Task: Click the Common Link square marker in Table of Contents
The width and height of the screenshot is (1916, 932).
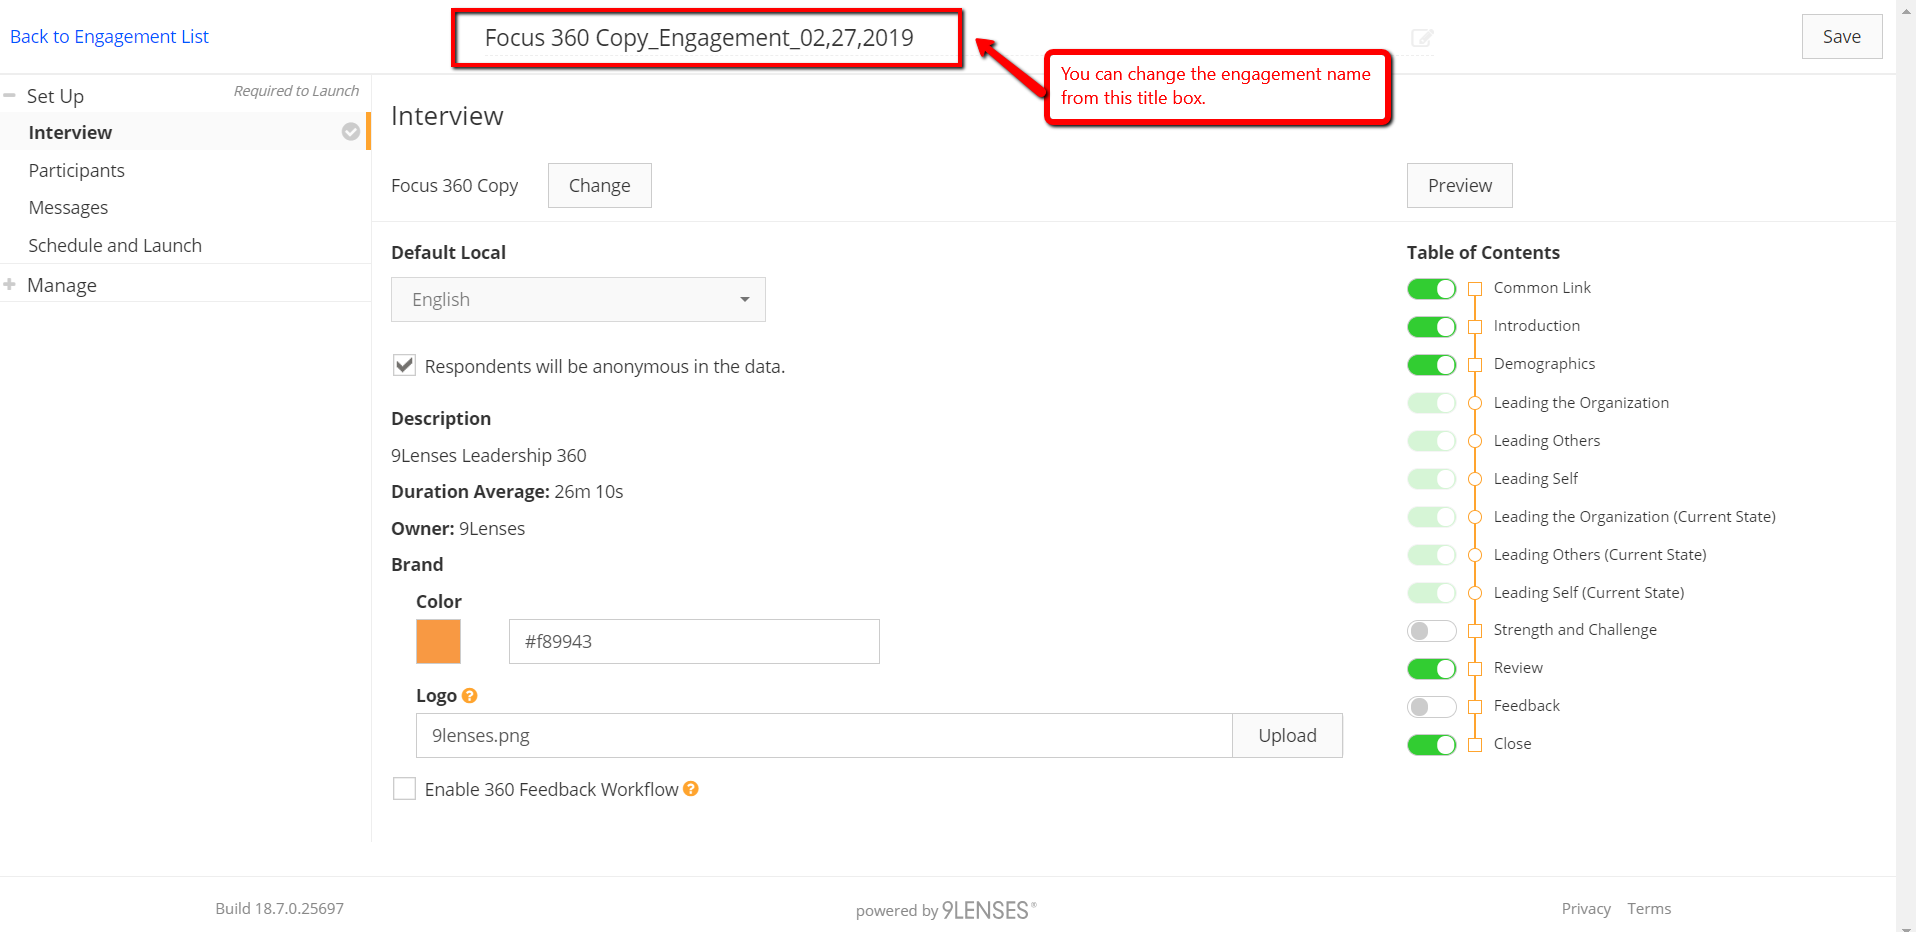Action: [1475, 289]
